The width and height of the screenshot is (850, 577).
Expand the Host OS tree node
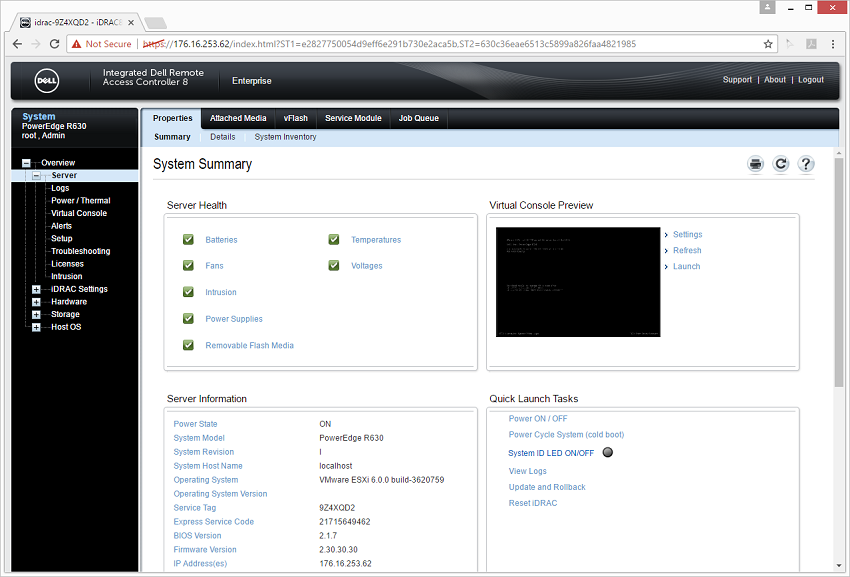(x=36, y=327)
